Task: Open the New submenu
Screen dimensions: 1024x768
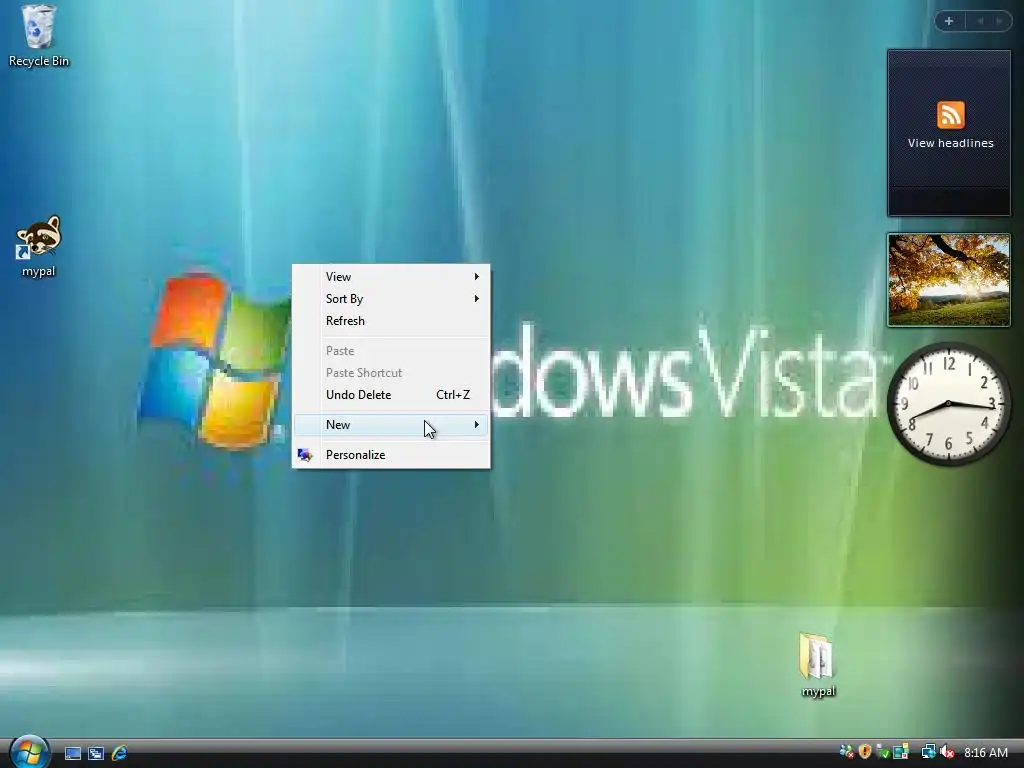Action: (x=391, y=425)
